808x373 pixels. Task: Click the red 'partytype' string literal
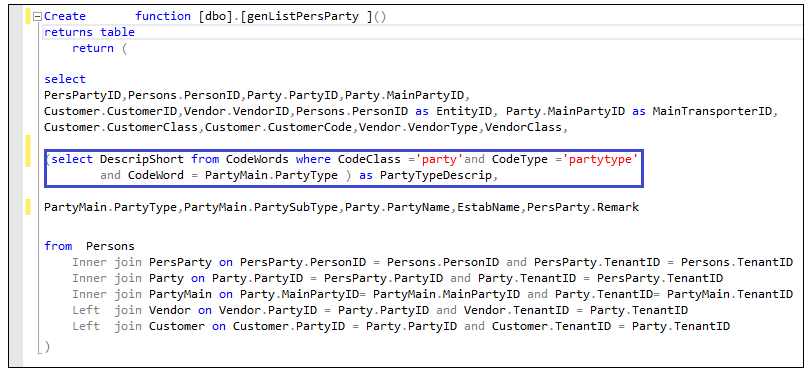(x=601, y=160)
